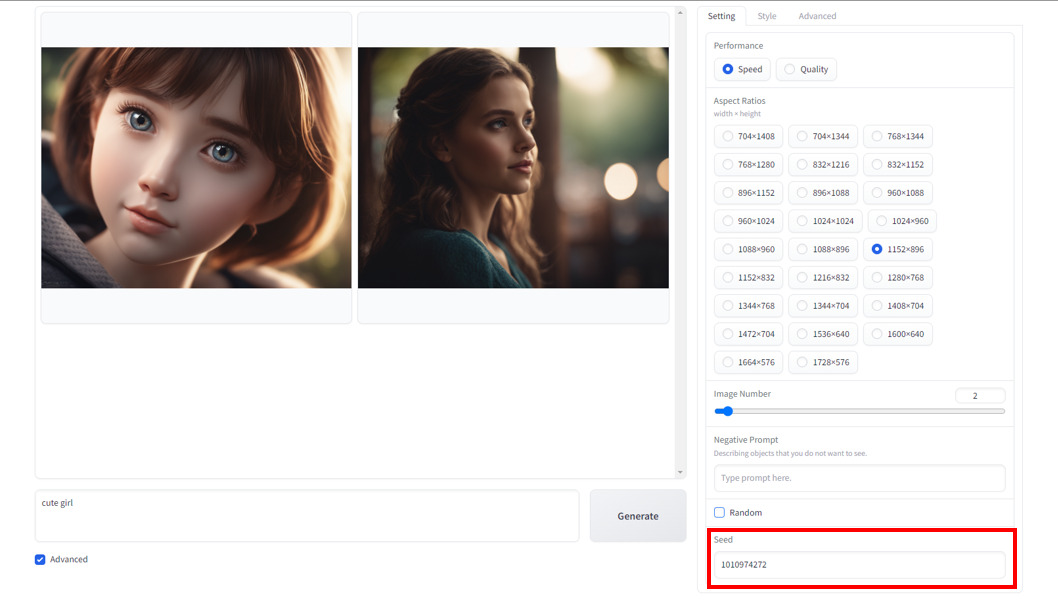Choose 1728×576 aspect ratio
Screen dimensions: 1058x602
pos(823,363)
